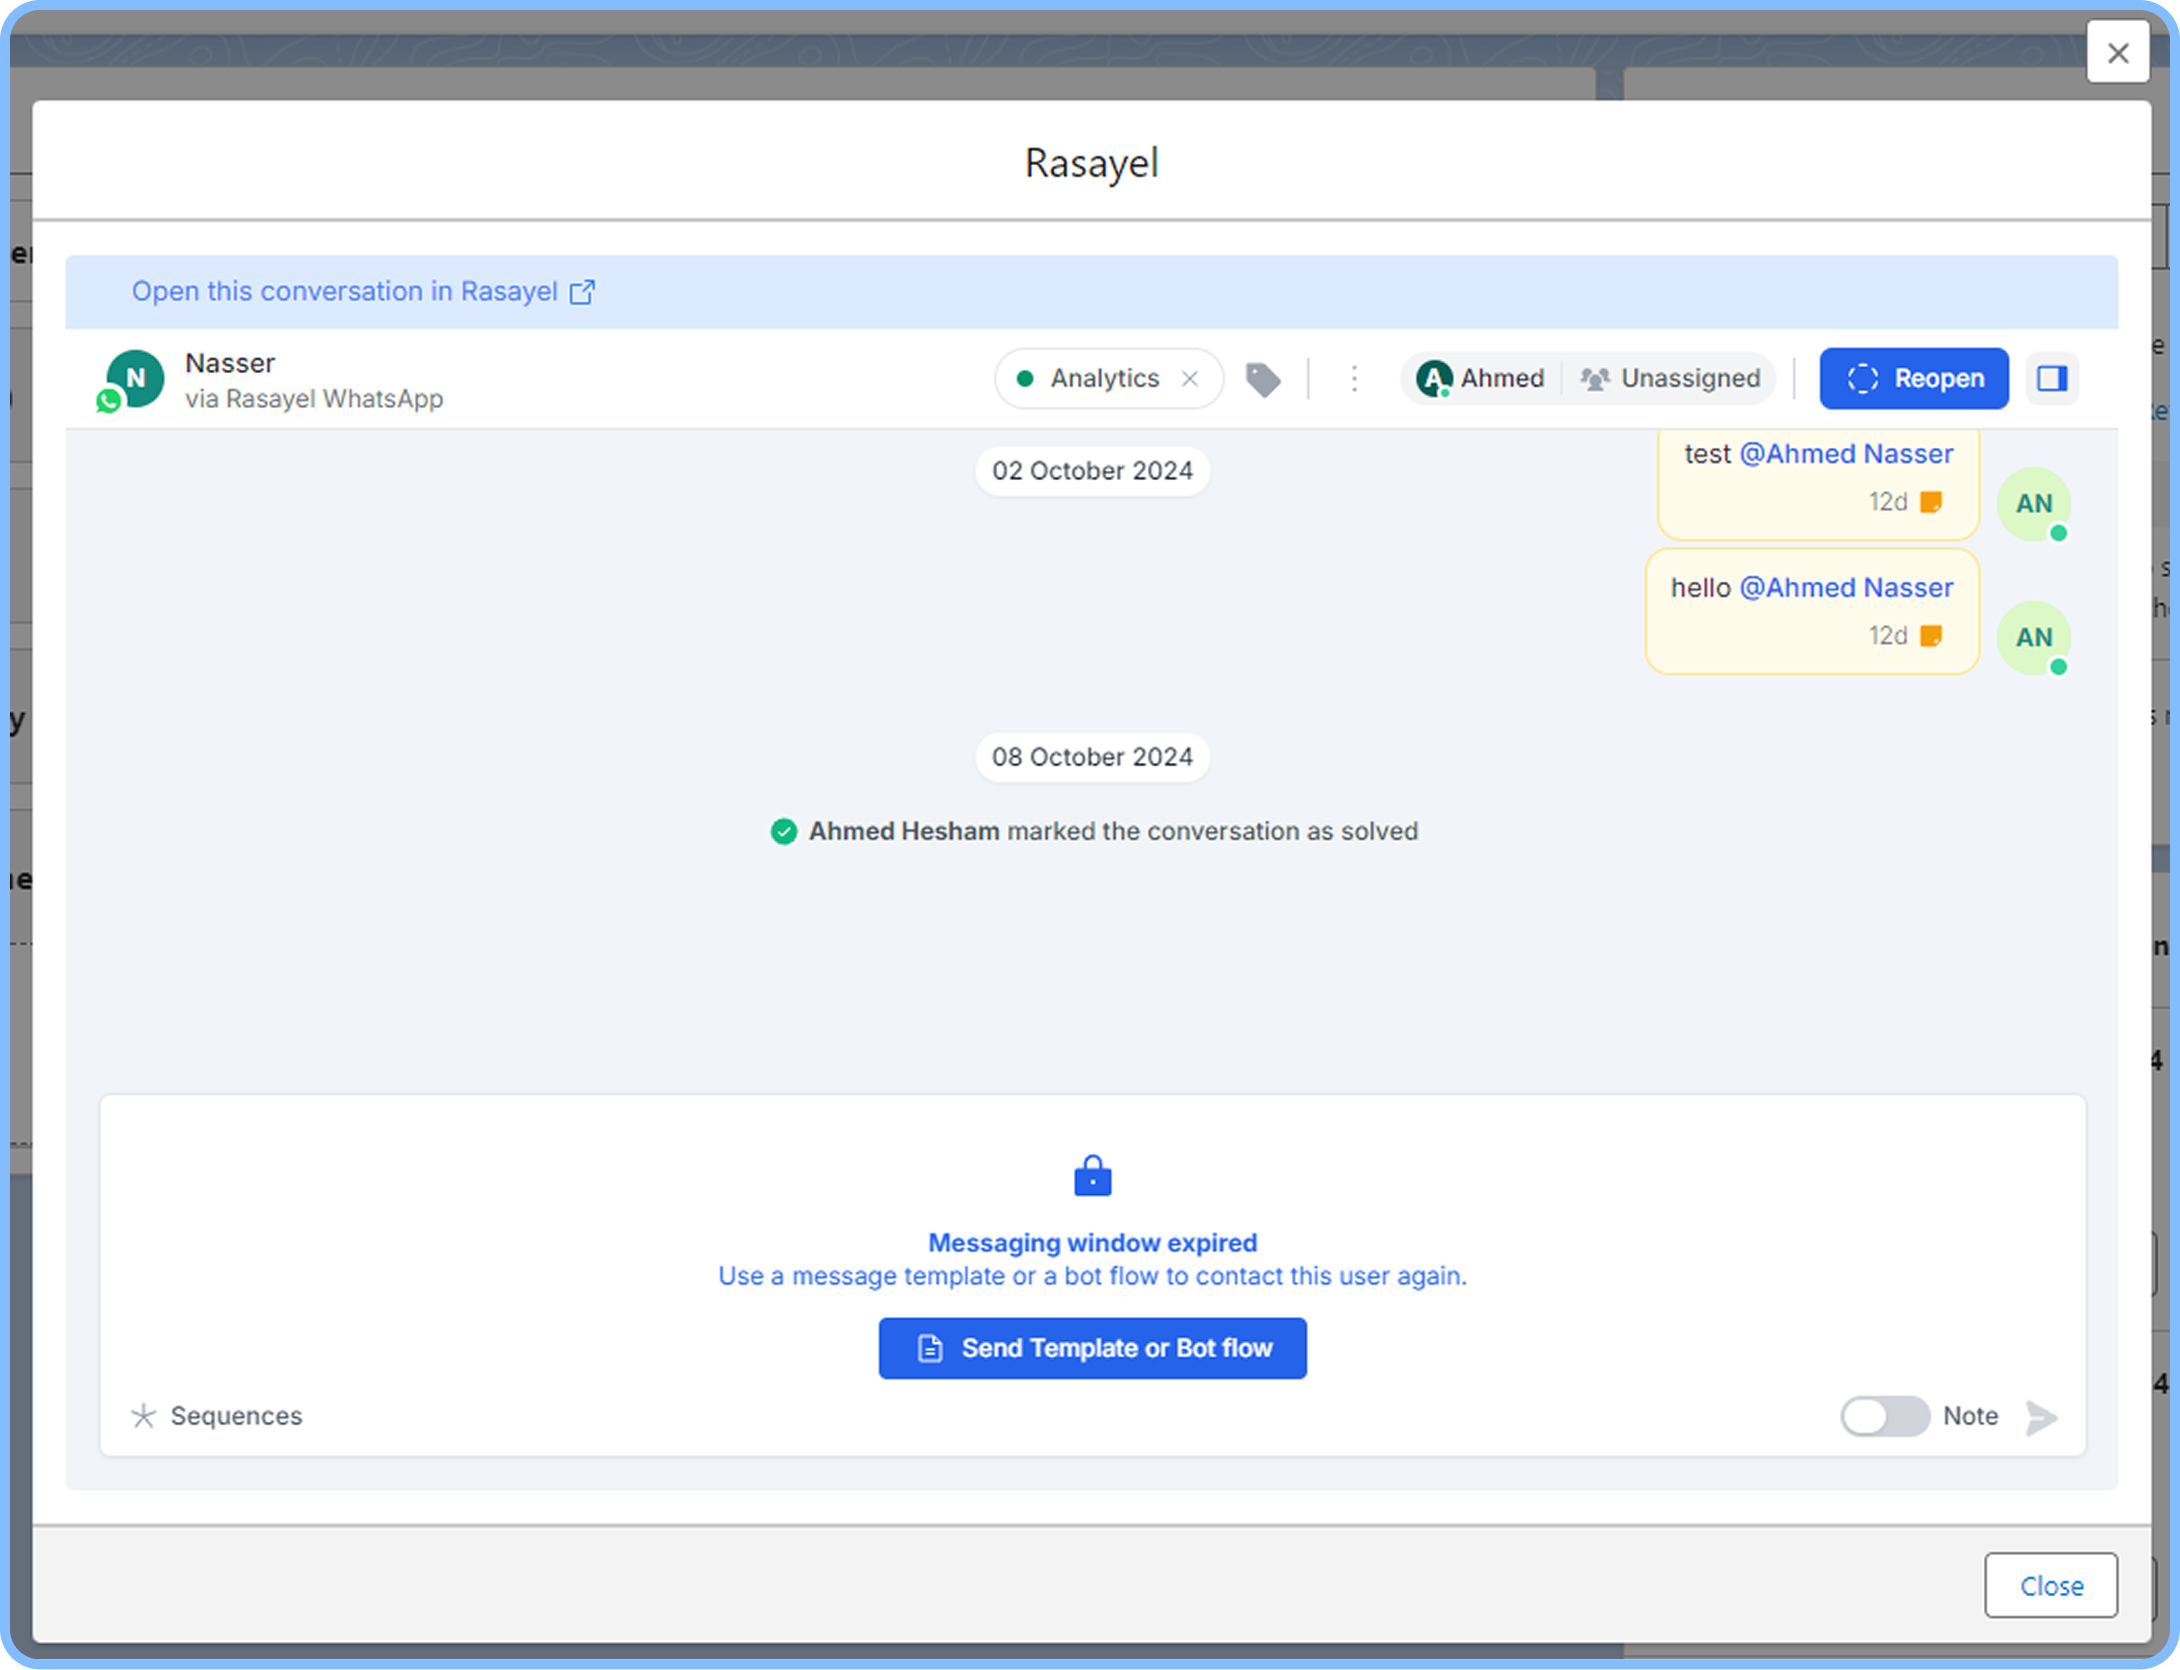Click the @Ahmed Nasser mention in hello note
2180x1670 pixels.
point(1846,588)
